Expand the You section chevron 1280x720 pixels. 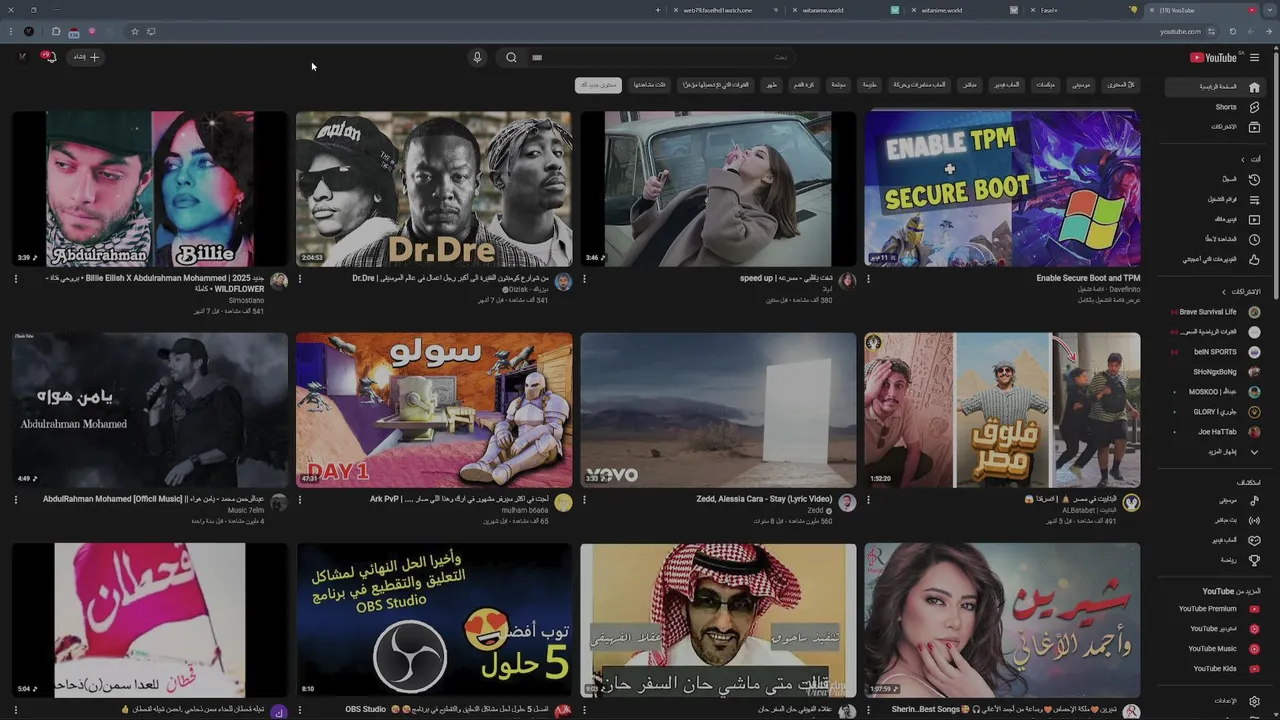[1243, 159]
